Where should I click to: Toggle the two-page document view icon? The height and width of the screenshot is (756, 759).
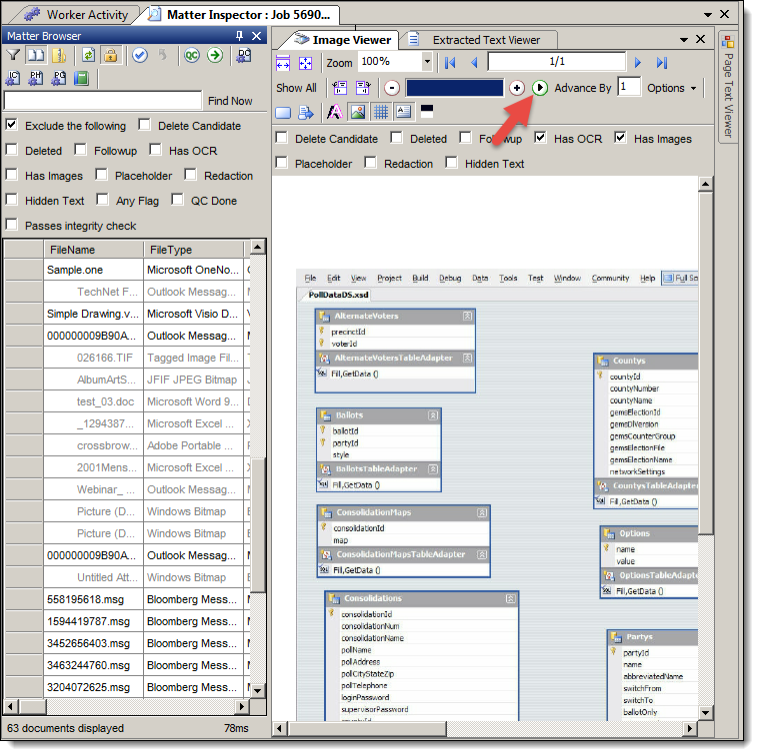click(36, 56)
